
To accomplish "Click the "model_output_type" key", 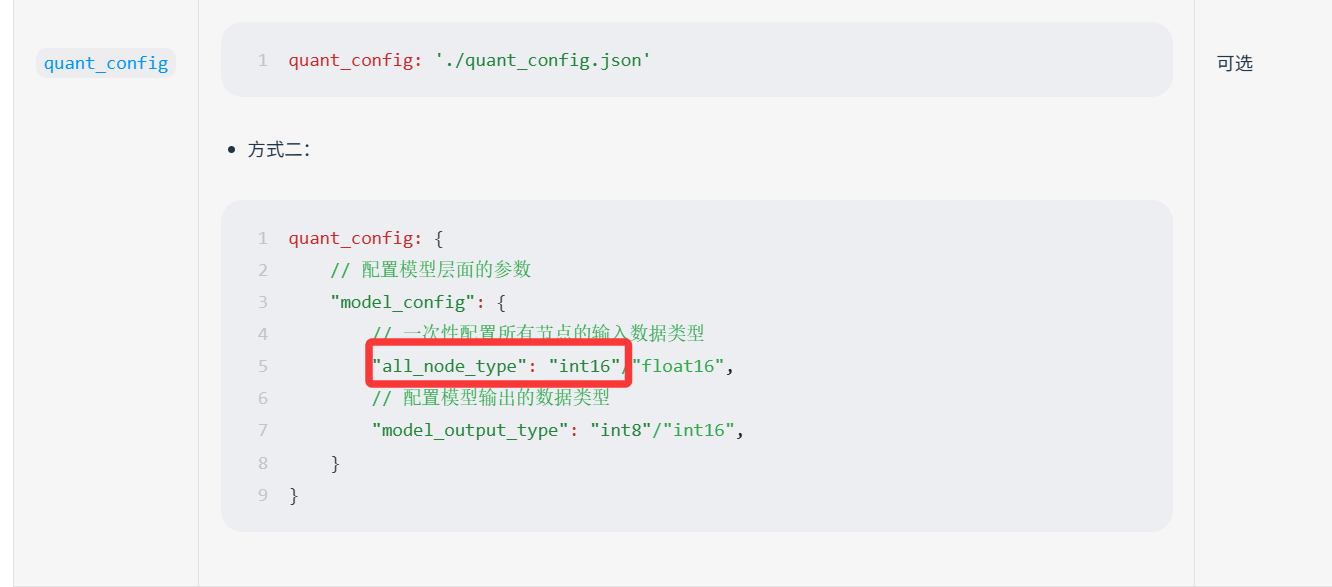I will 470,430.
